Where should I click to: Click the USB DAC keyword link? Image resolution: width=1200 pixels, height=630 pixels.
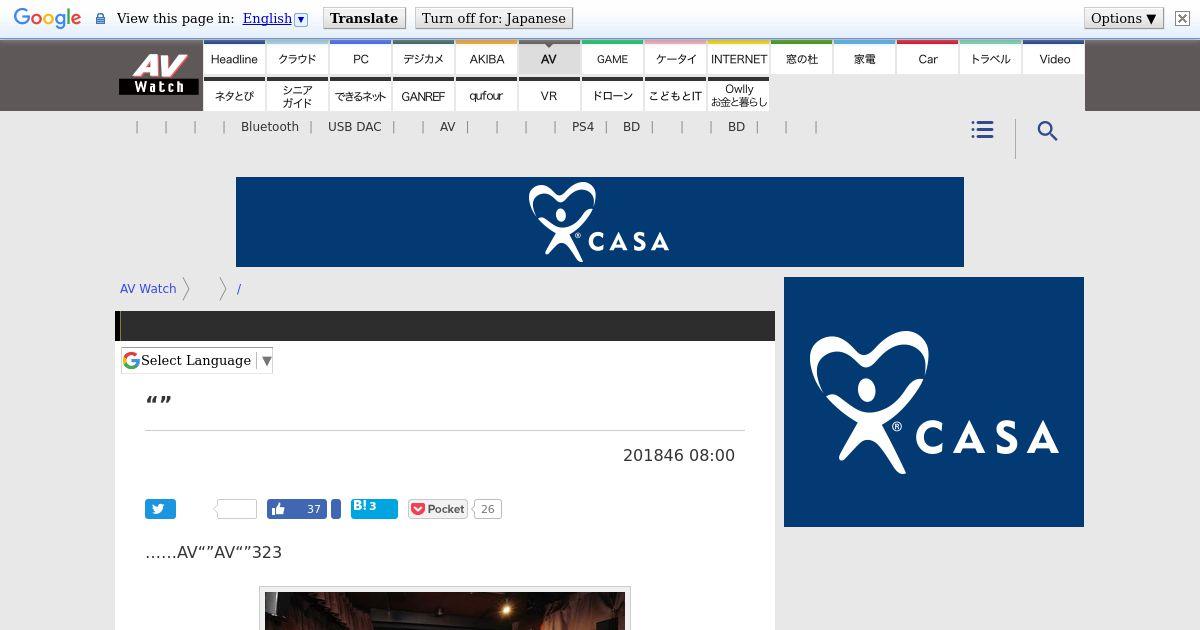point(354,127)
